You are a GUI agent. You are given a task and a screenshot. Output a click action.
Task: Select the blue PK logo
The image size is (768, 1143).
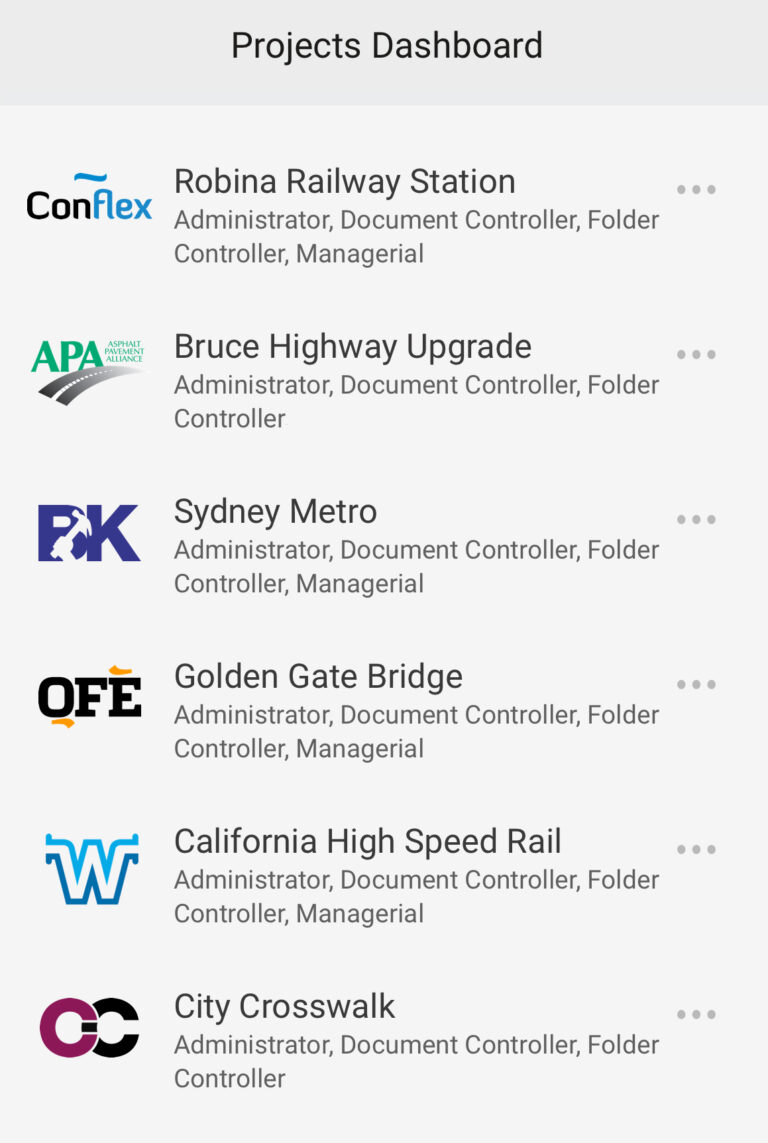click(89, 532)
